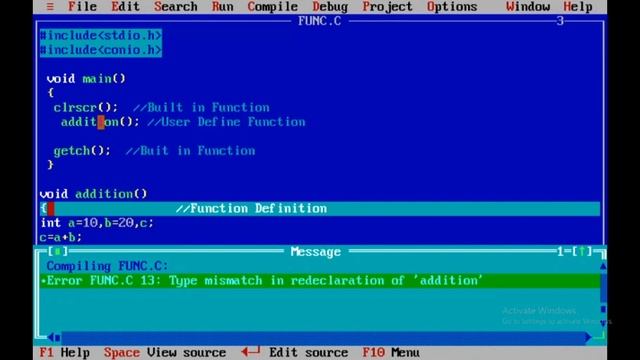Open the Debug menu

[330, 7]
